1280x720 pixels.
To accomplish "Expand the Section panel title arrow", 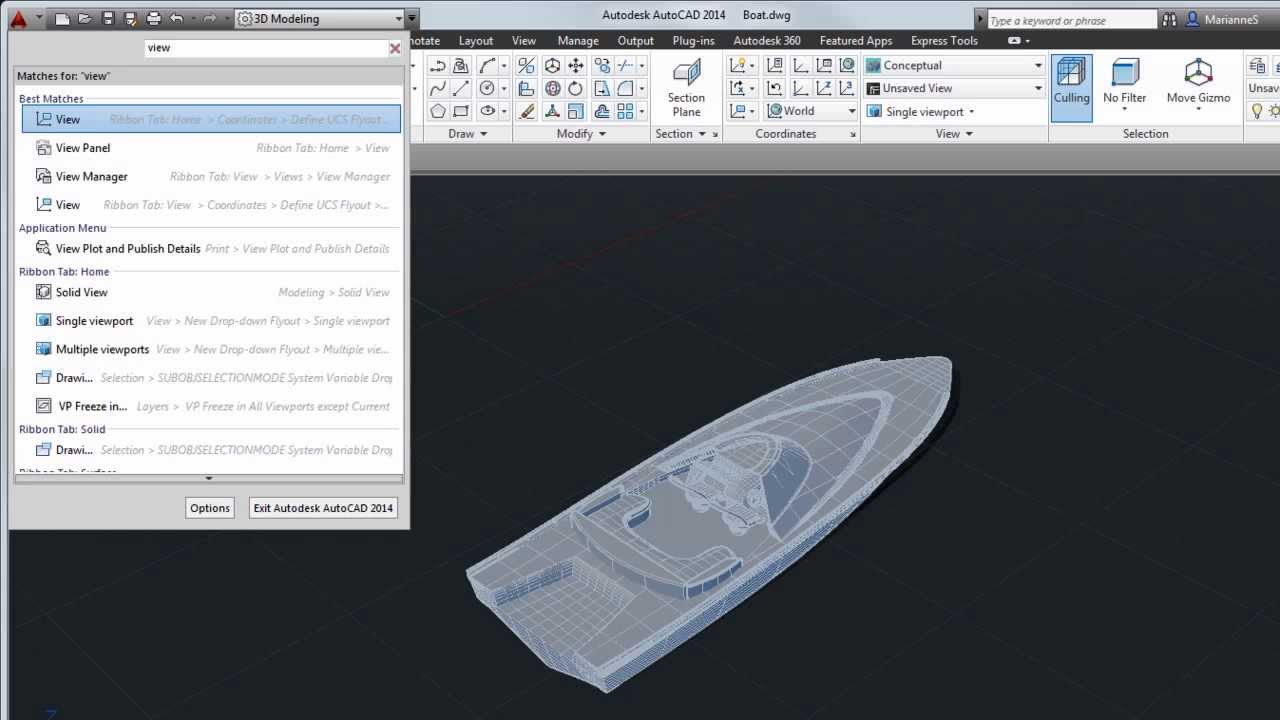I will click(702, 134).
